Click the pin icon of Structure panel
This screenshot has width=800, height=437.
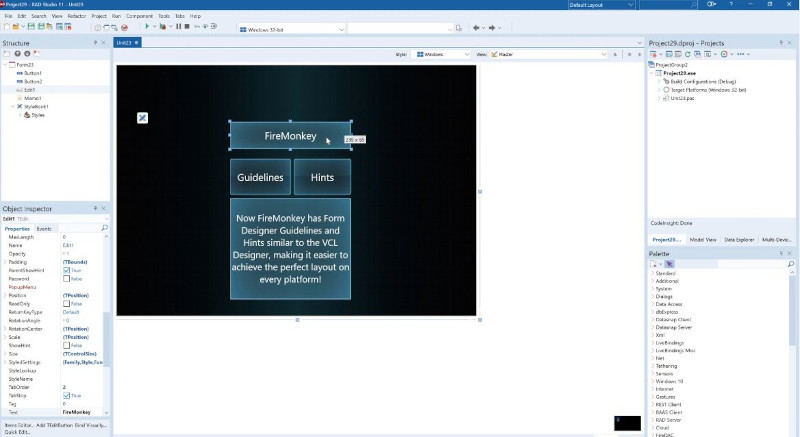coord(95,43)
